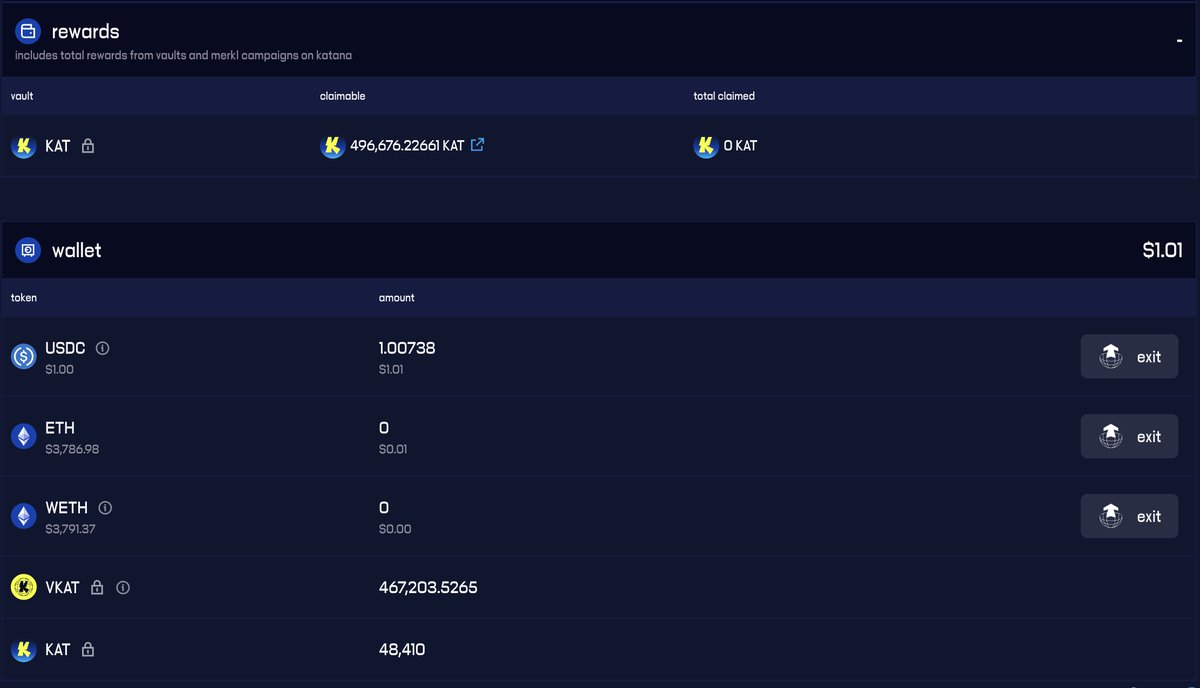The height and width of the screenshot is (688, 1200).
Task: Exit the ETH position
Action: (x=1129, y=437)
